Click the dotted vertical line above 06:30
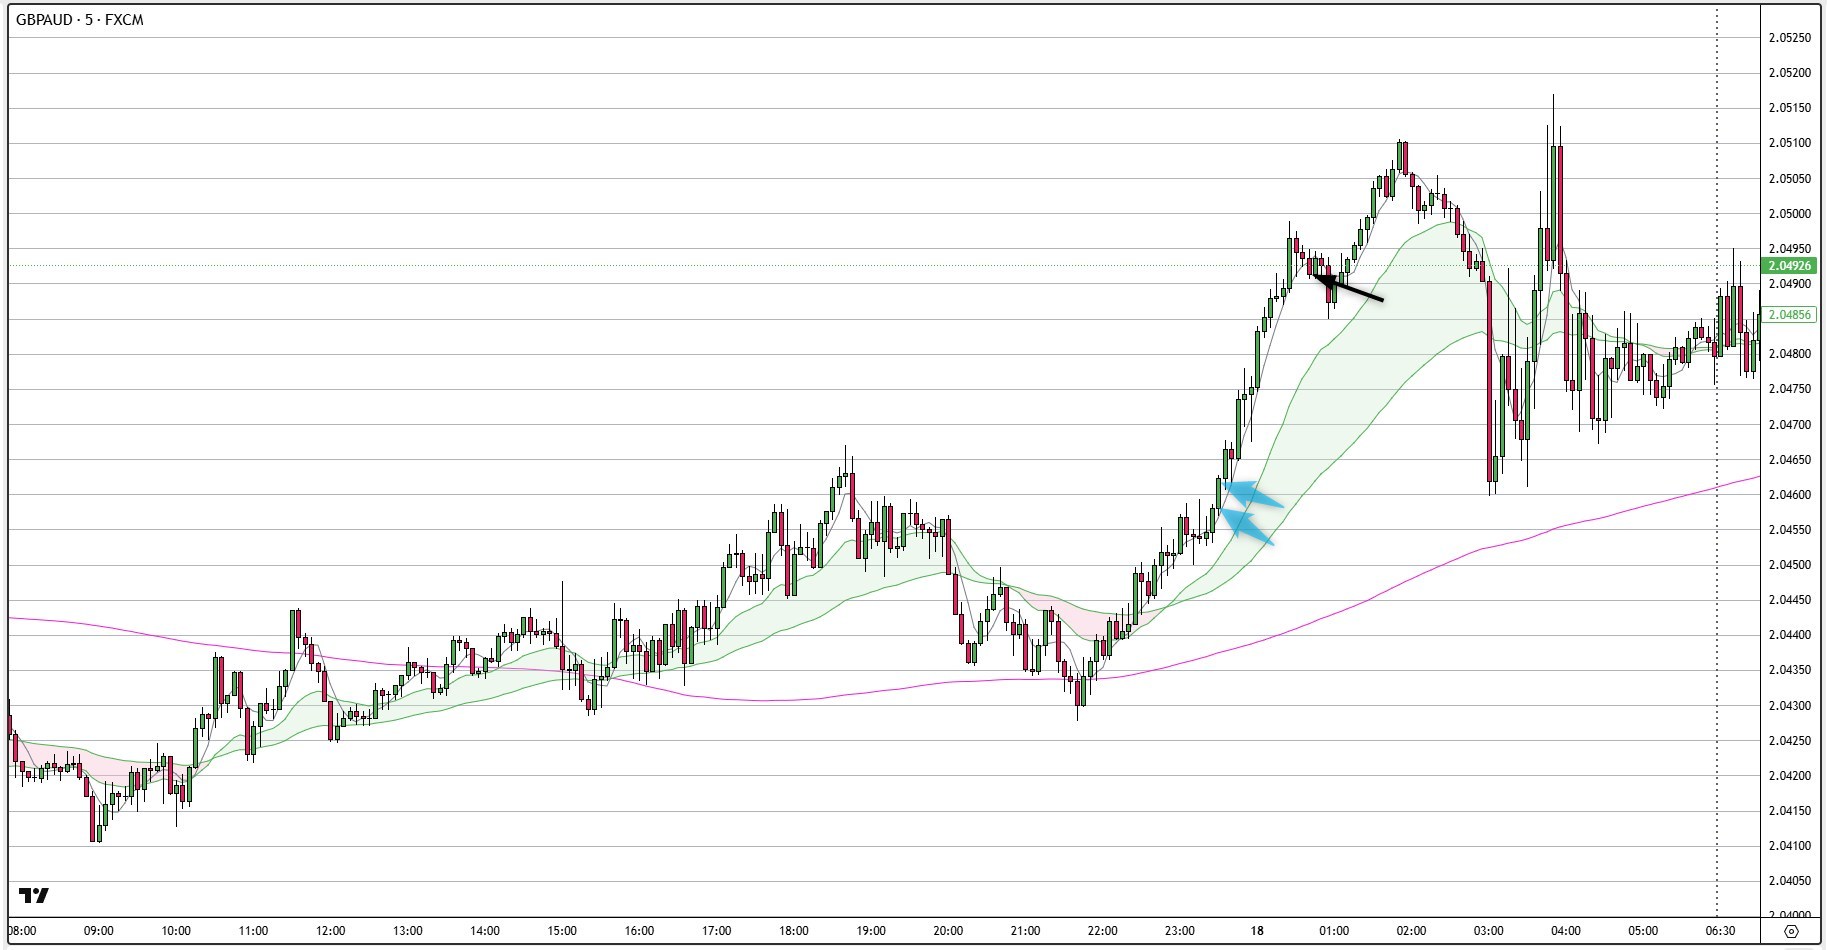This screenshot has width=1827, height=950. [1717, 150]
